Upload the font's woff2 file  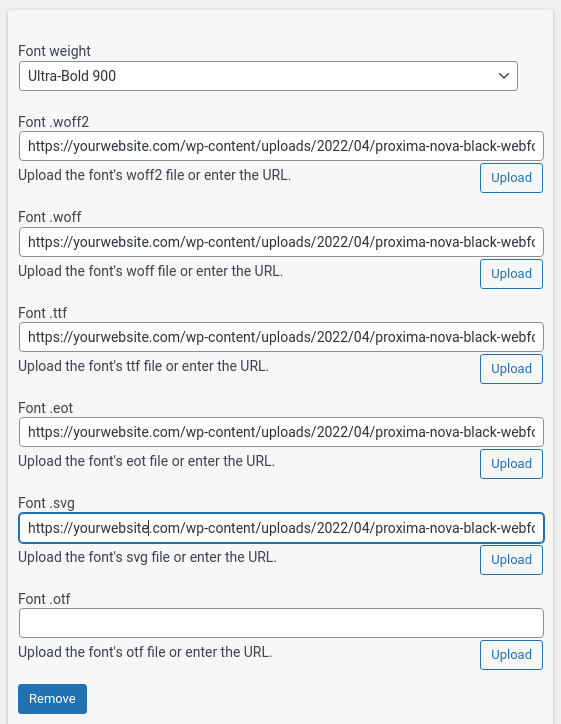coord(511,178)
